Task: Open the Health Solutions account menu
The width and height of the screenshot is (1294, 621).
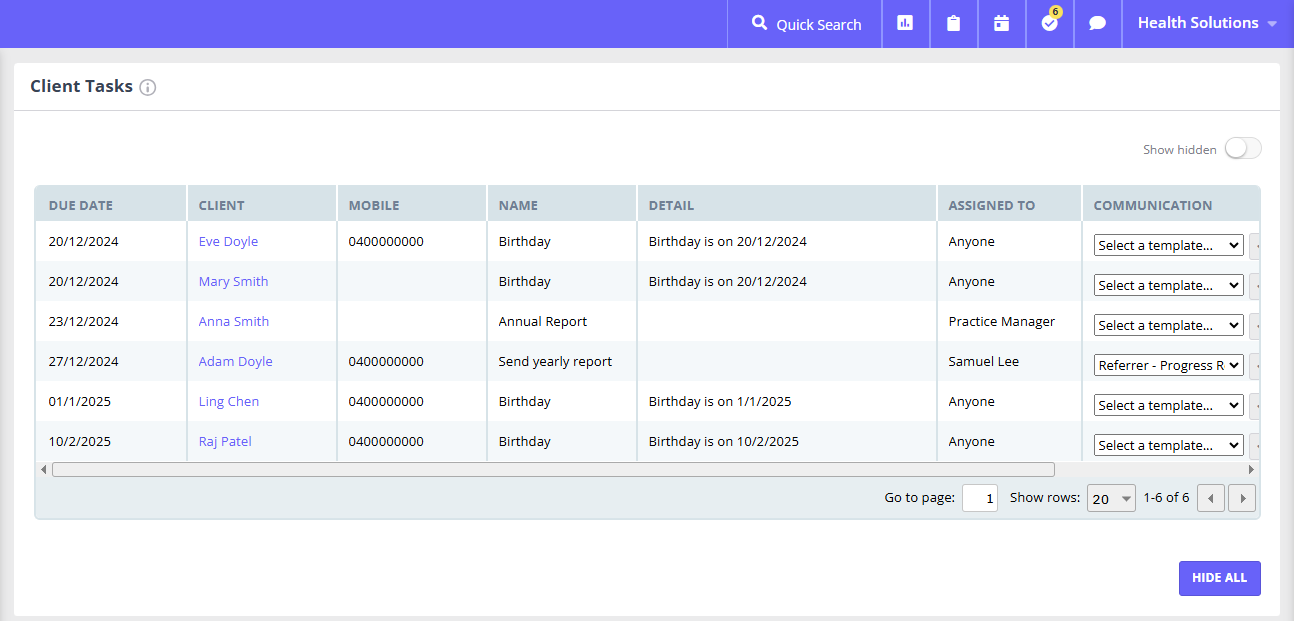Action: (x=1207, y=23)
